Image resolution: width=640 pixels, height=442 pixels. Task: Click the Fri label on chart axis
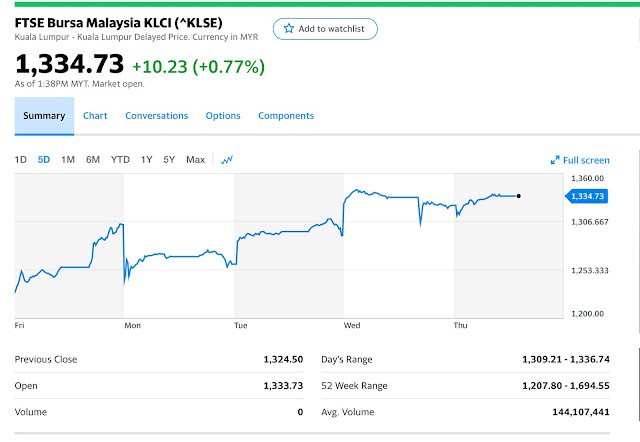coord(20,325)
